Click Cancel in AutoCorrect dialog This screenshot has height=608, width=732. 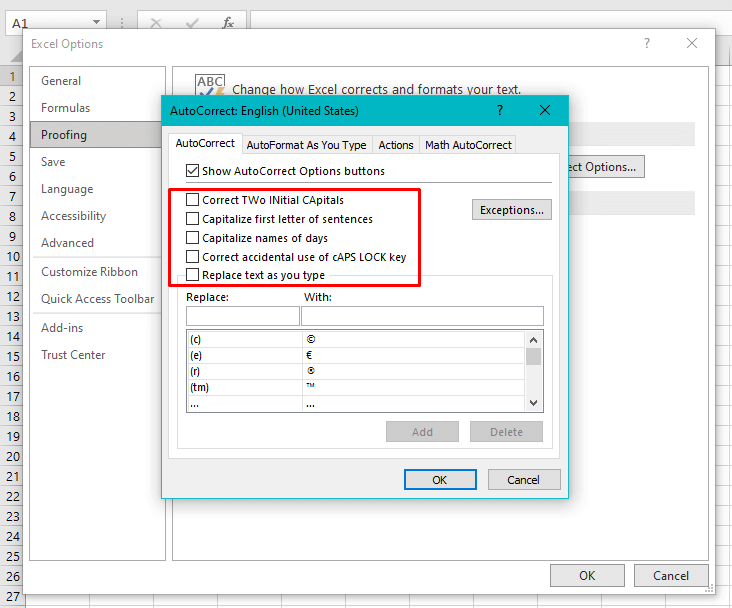[x=524, y=480]
